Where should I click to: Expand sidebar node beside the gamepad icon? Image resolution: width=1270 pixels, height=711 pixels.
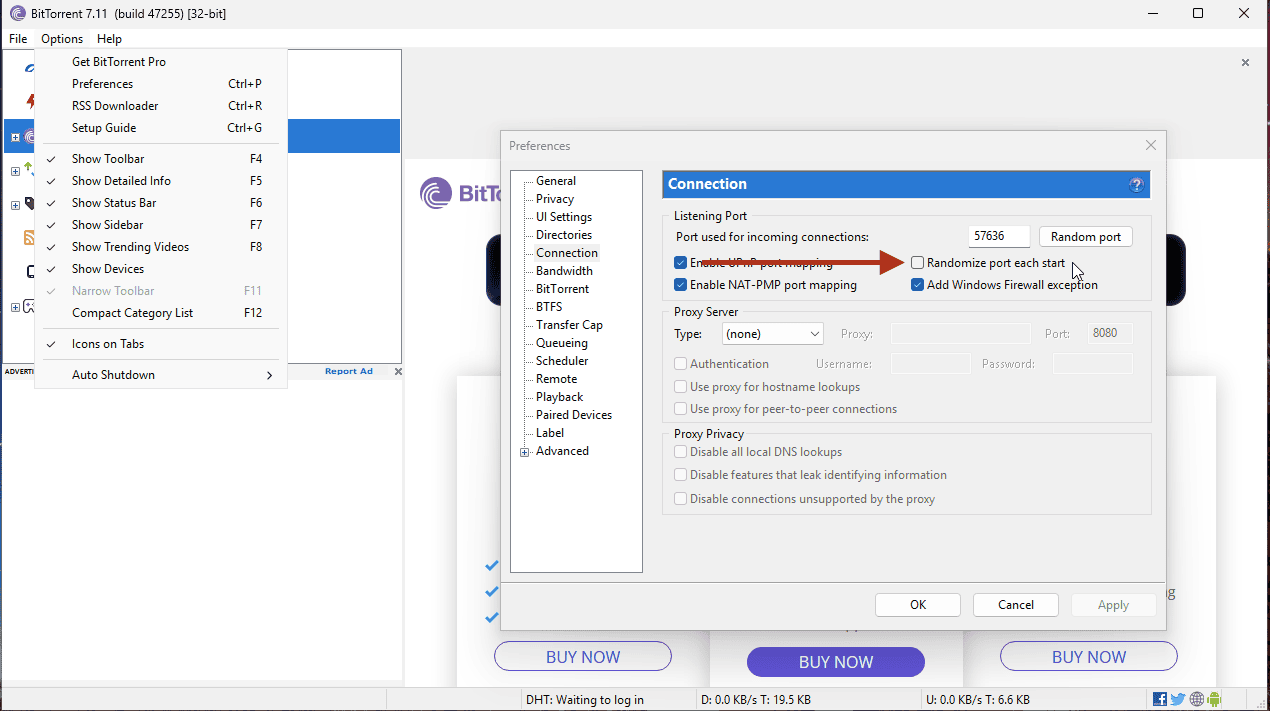click(15, 307)
